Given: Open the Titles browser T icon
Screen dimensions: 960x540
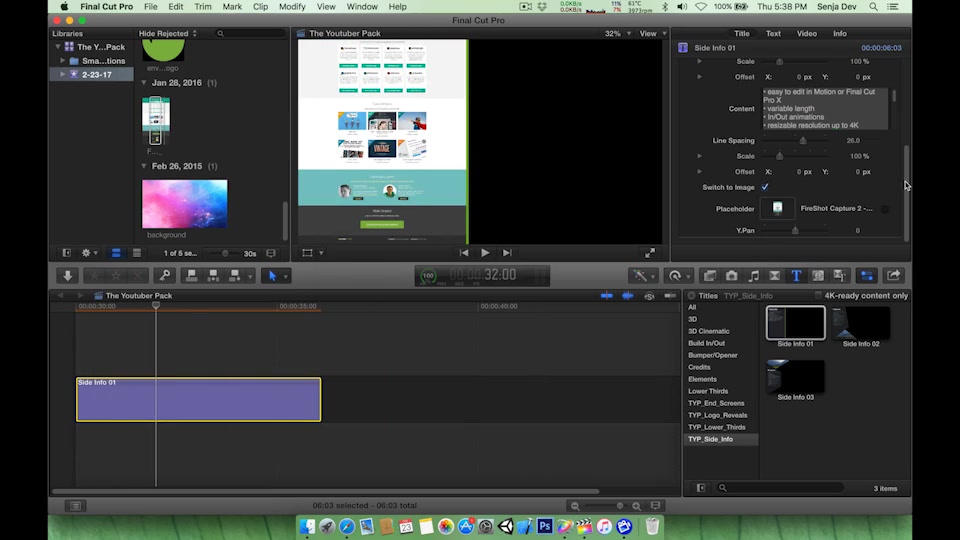Looking at the screenshot, I should point(796,276).
